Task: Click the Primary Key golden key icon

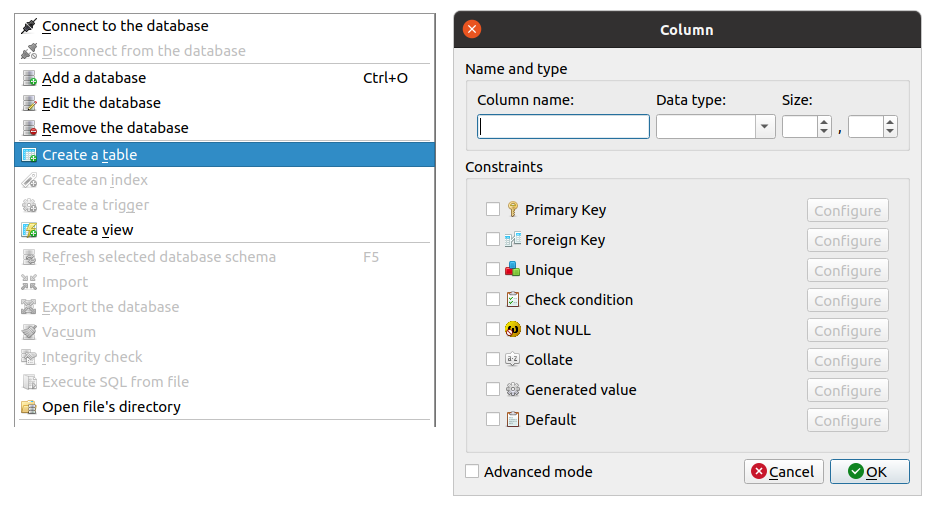Action: click(x=513, y=209)
